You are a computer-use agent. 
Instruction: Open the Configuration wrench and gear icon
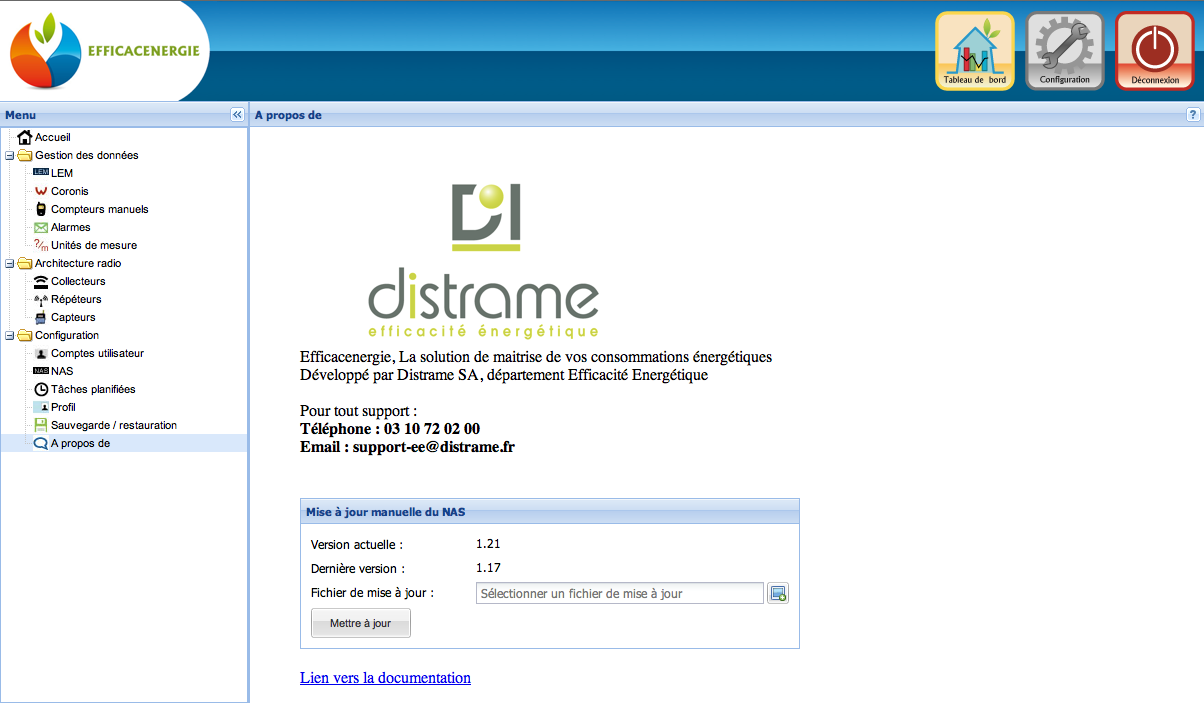click(1065, 51)
